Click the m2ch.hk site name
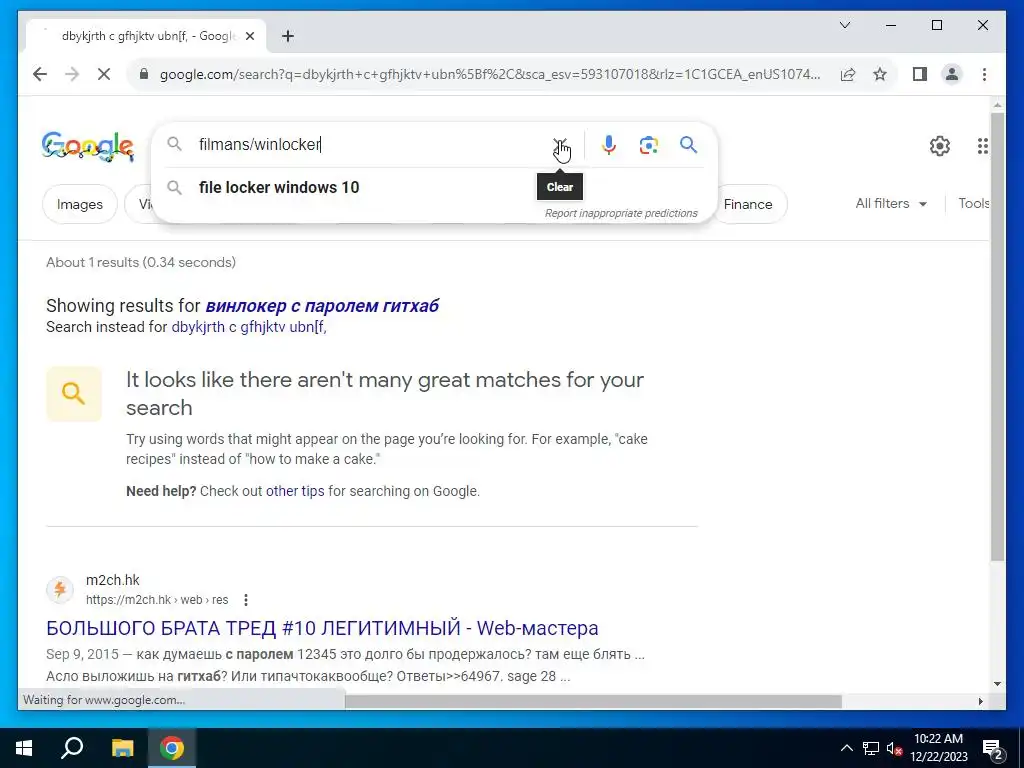1024x768 pixels. [112, 580]
